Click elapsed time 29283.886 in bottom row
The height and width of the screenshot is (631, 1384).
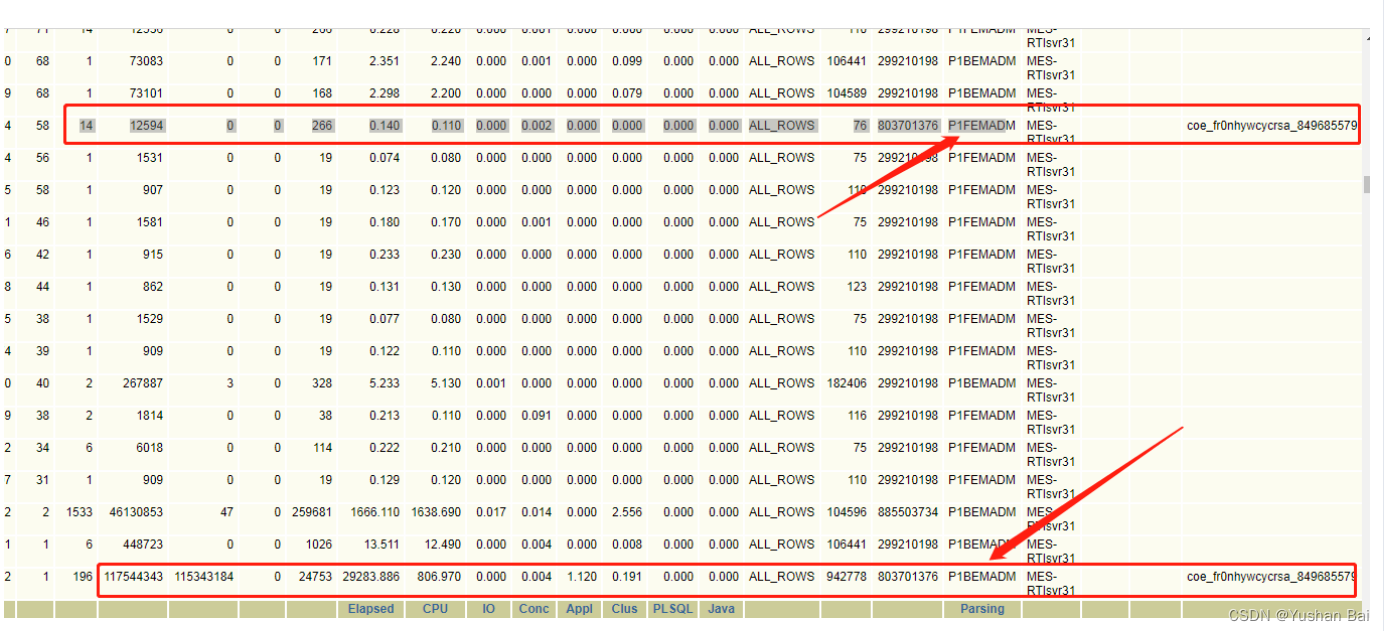tap(370, 577)
